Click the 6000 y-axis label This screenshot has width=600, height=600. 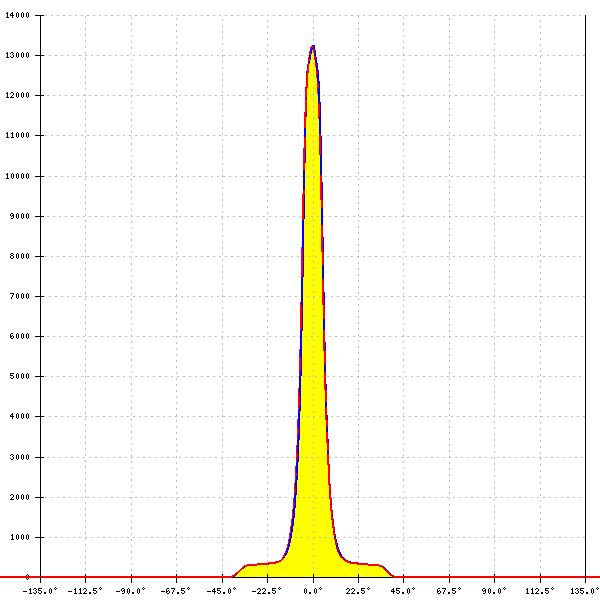pos(20,336)
